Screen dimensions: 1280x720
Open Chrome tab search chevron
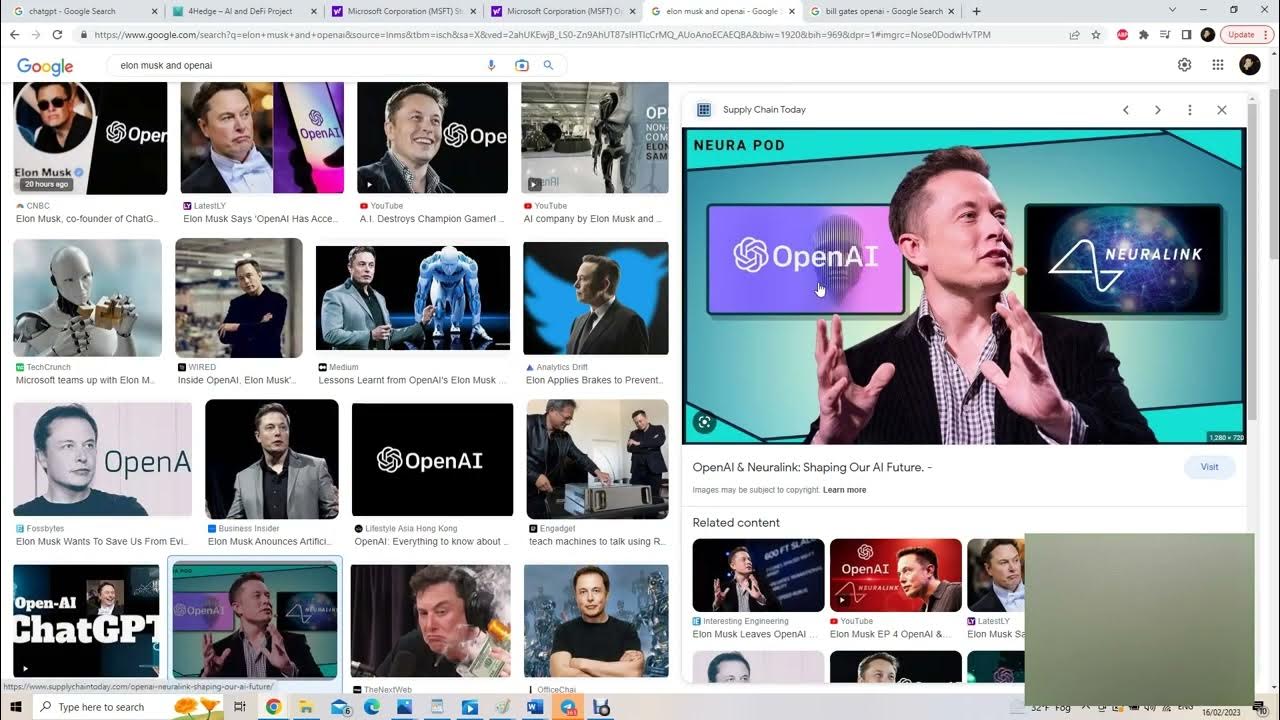coord(1173,10)
